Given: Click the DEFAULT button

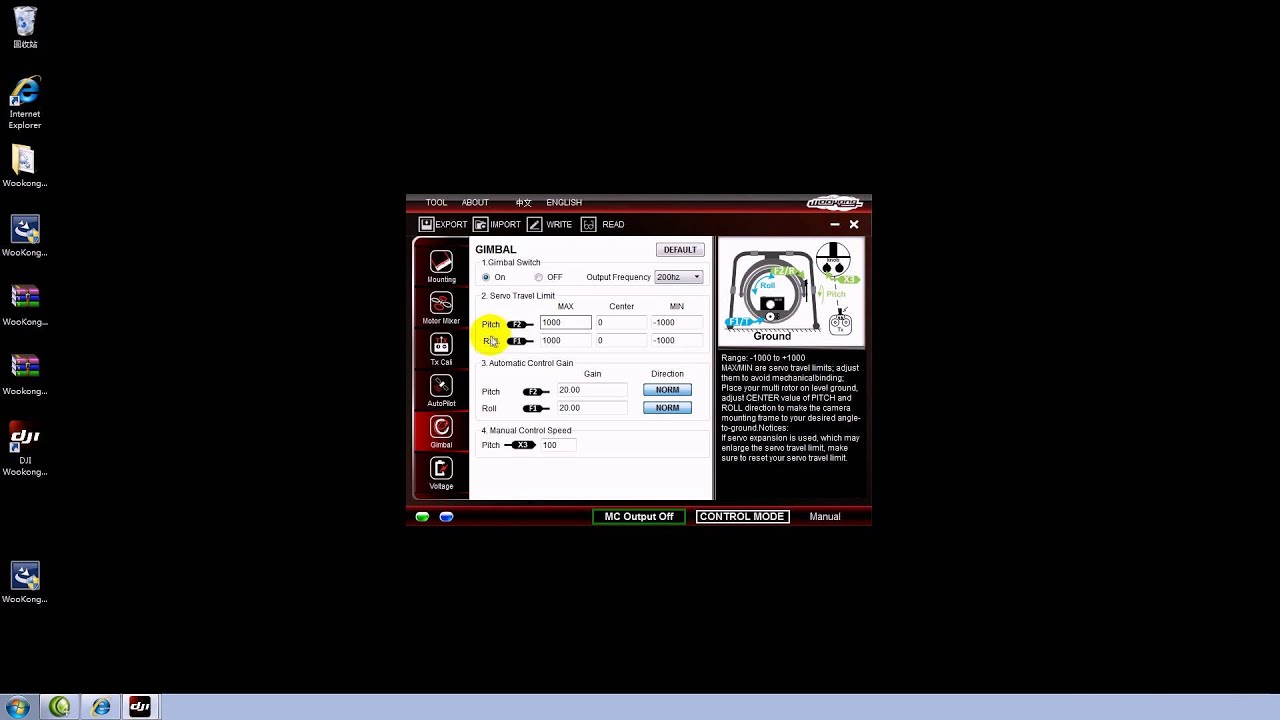Looking at the screenshot, I should 680,250.
